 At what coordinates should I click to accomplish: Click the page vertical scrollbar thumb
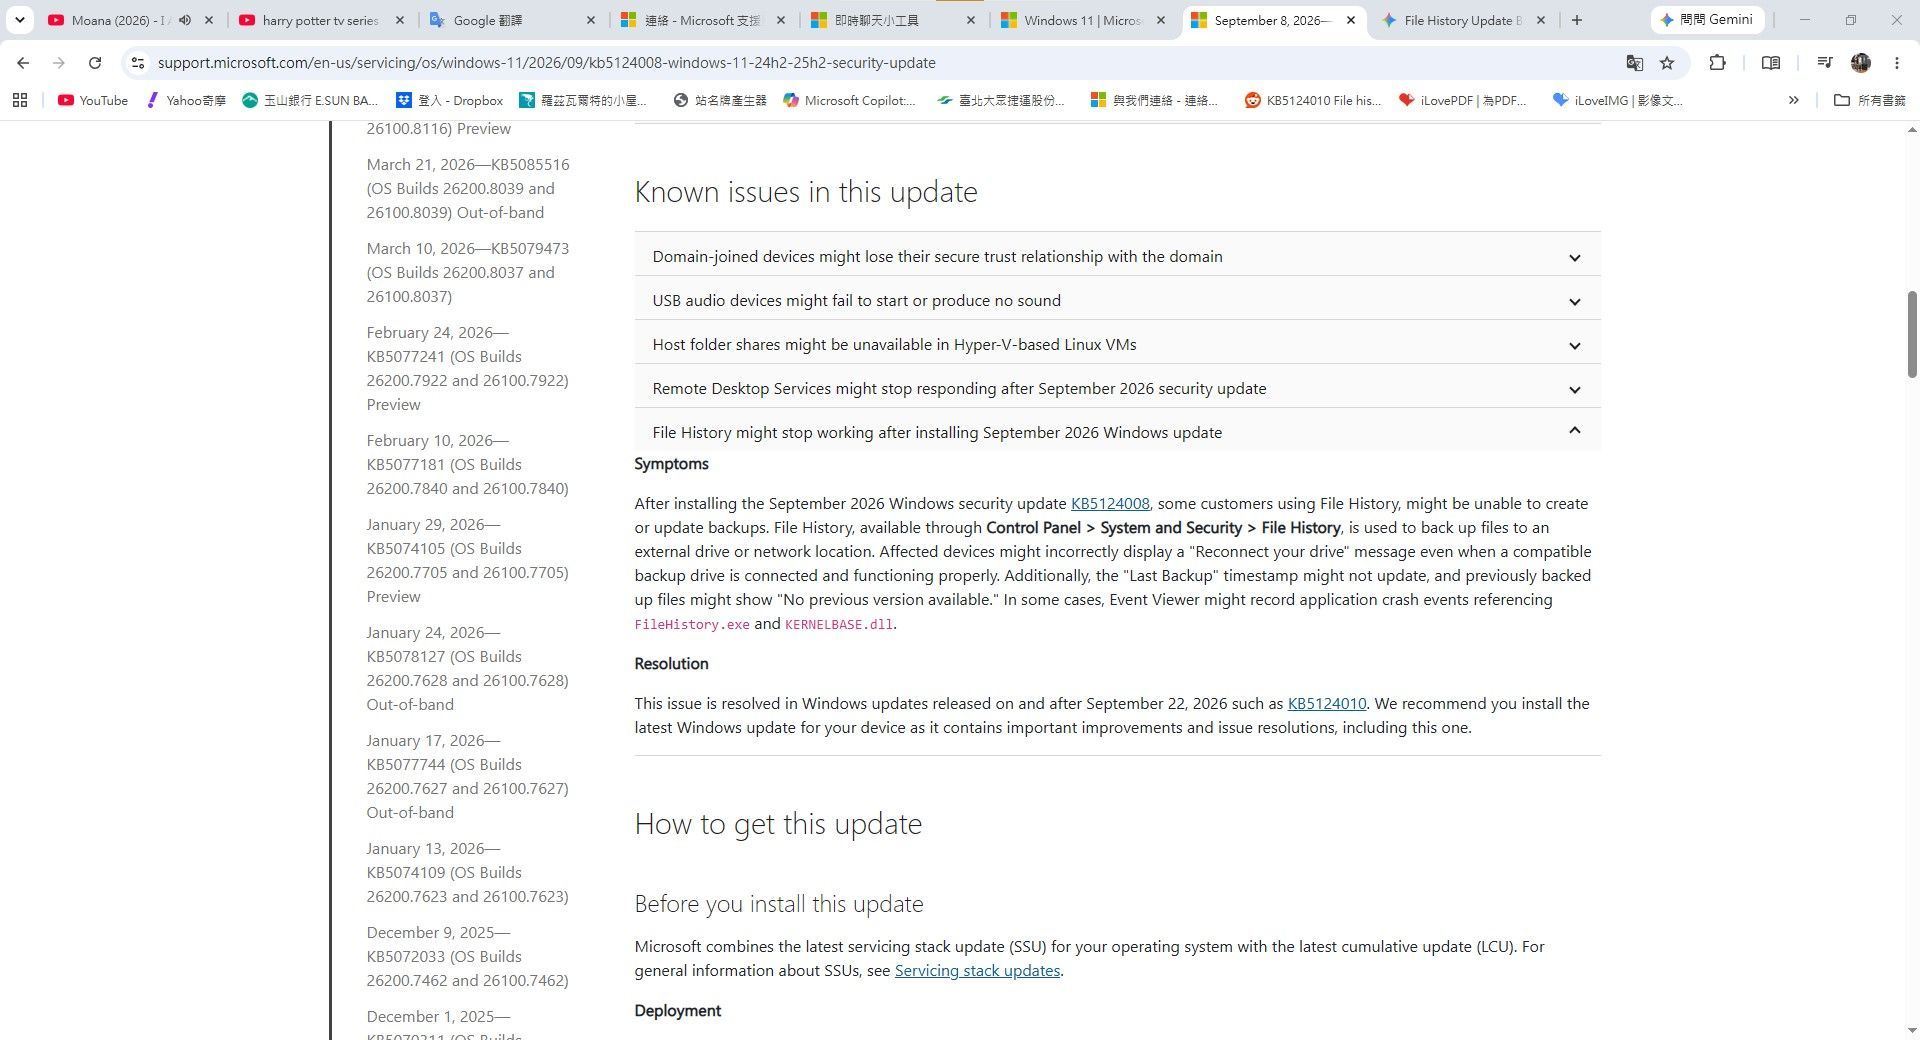point(1912,334)
